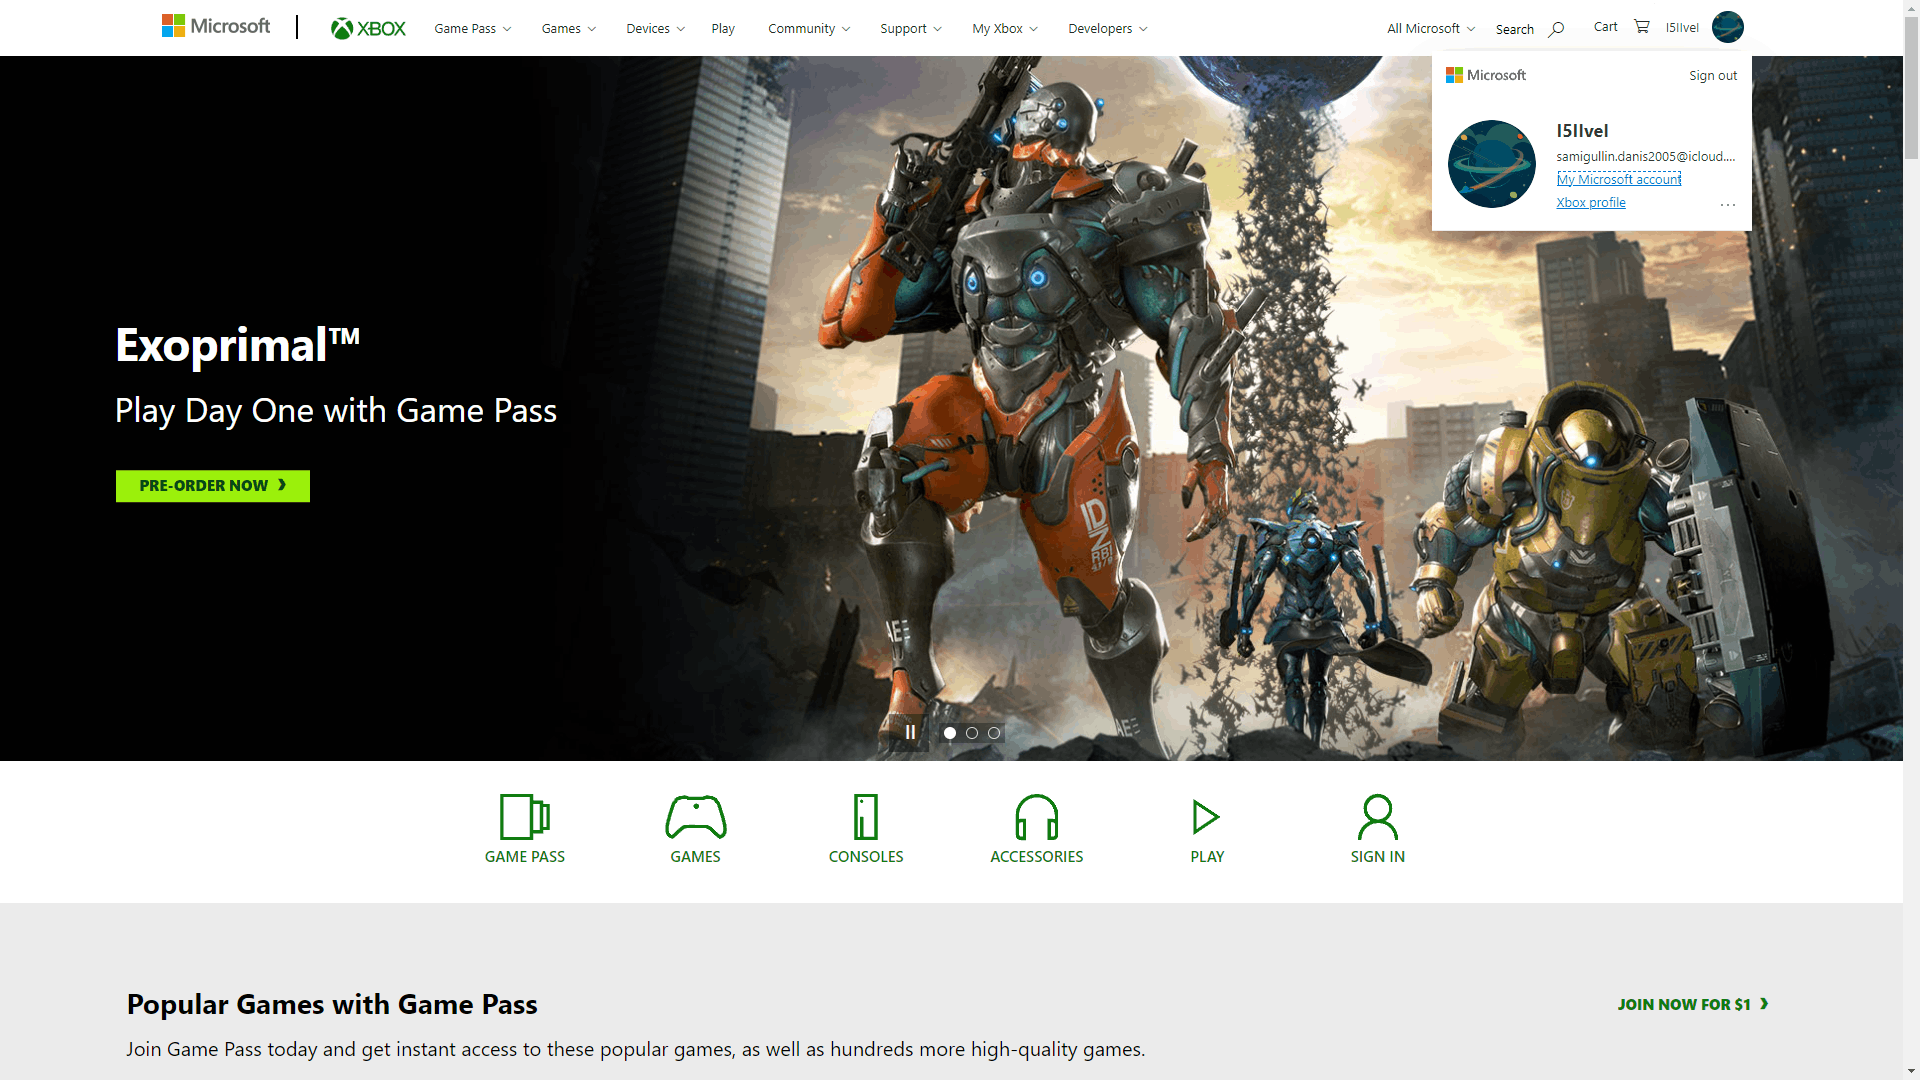Click Popular Games with Game Pass heading
Image resolution: width=1920 pixels, height=1080 pixels.
[x=332, y=1004]
